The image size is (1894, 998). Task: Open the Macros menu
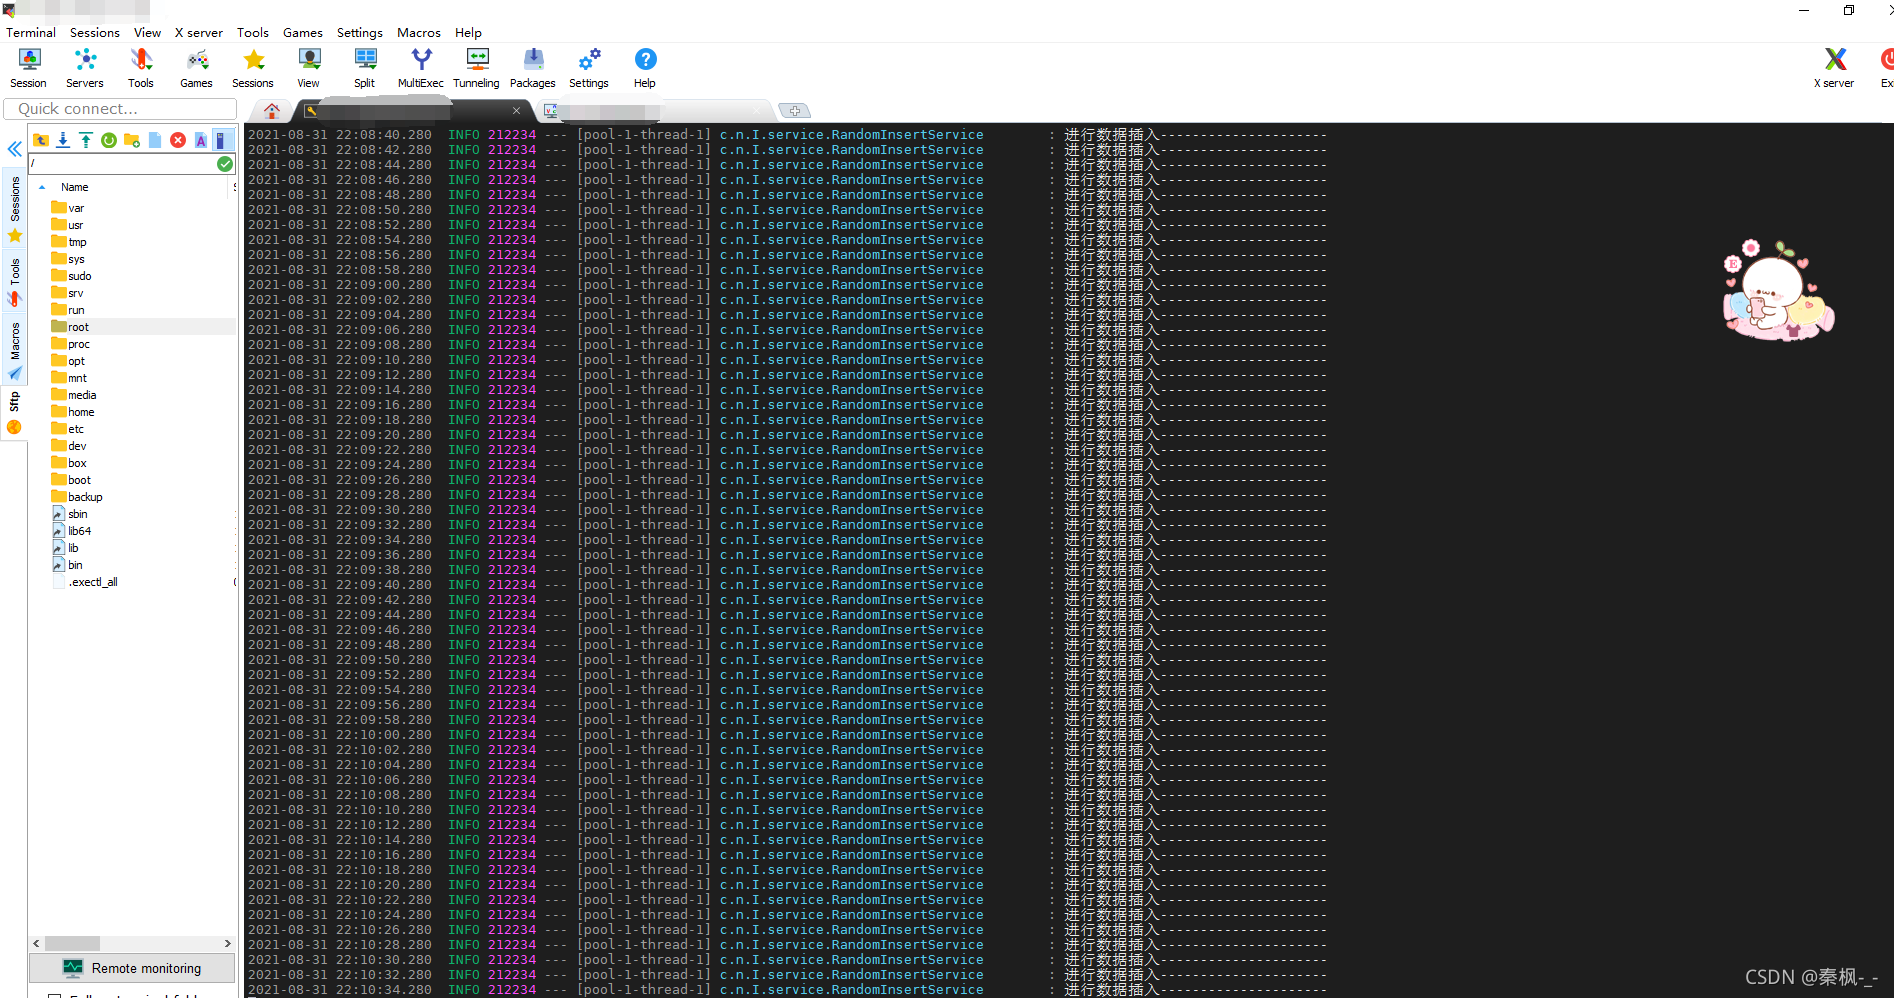click(x=418, y=33)
